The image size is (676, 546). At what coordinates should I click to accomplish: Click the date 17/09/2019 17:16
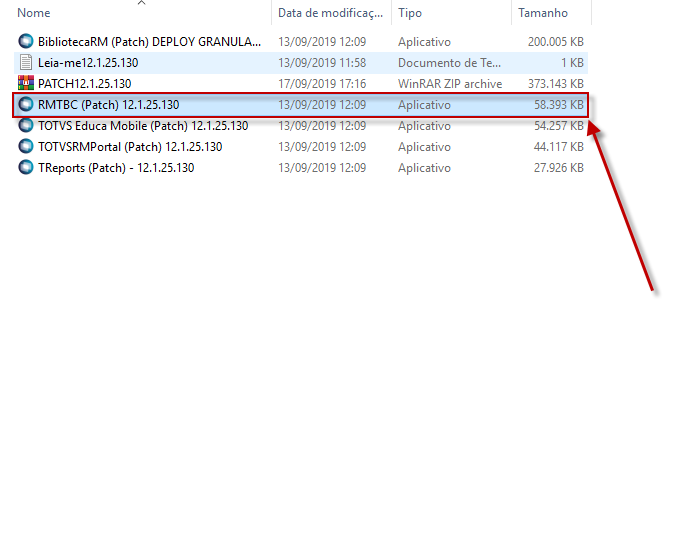[x=322, y=84]
